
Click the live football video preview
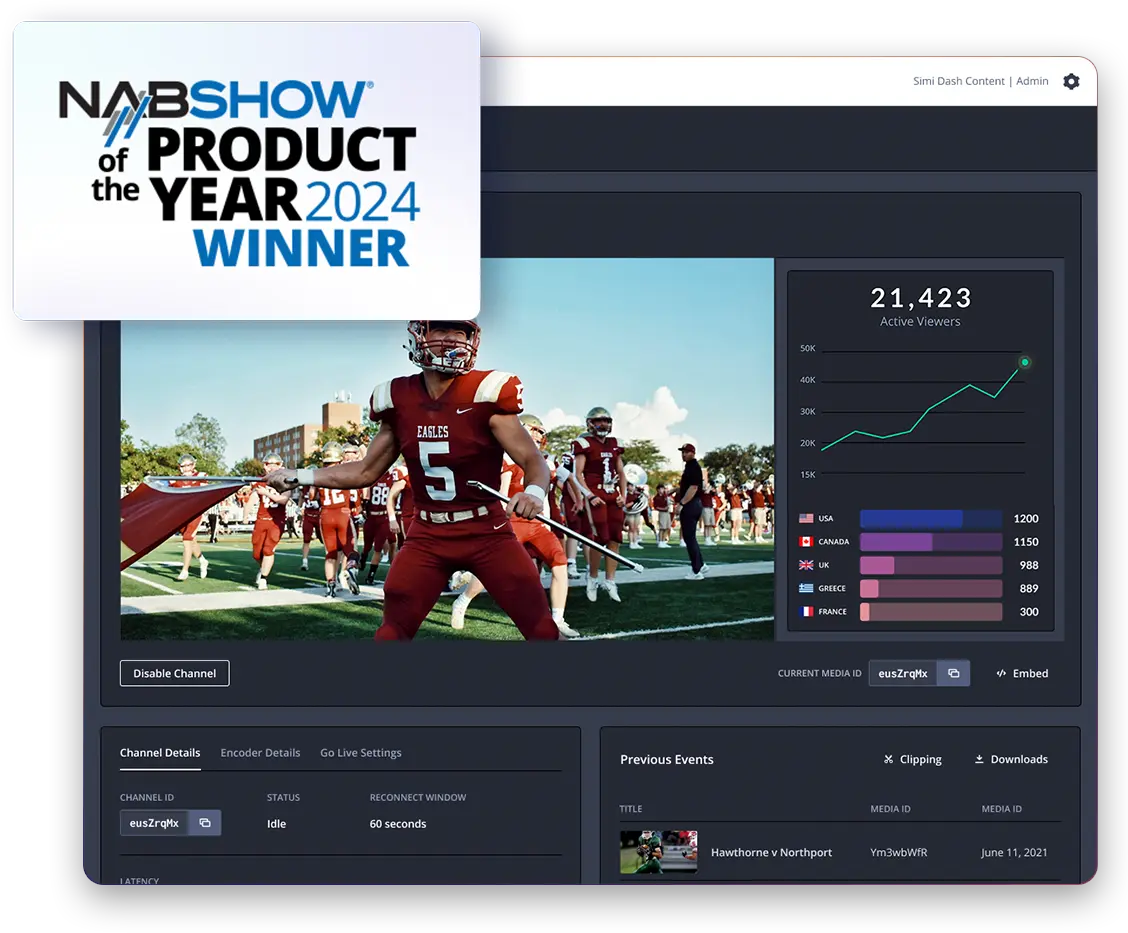point(447,449)
